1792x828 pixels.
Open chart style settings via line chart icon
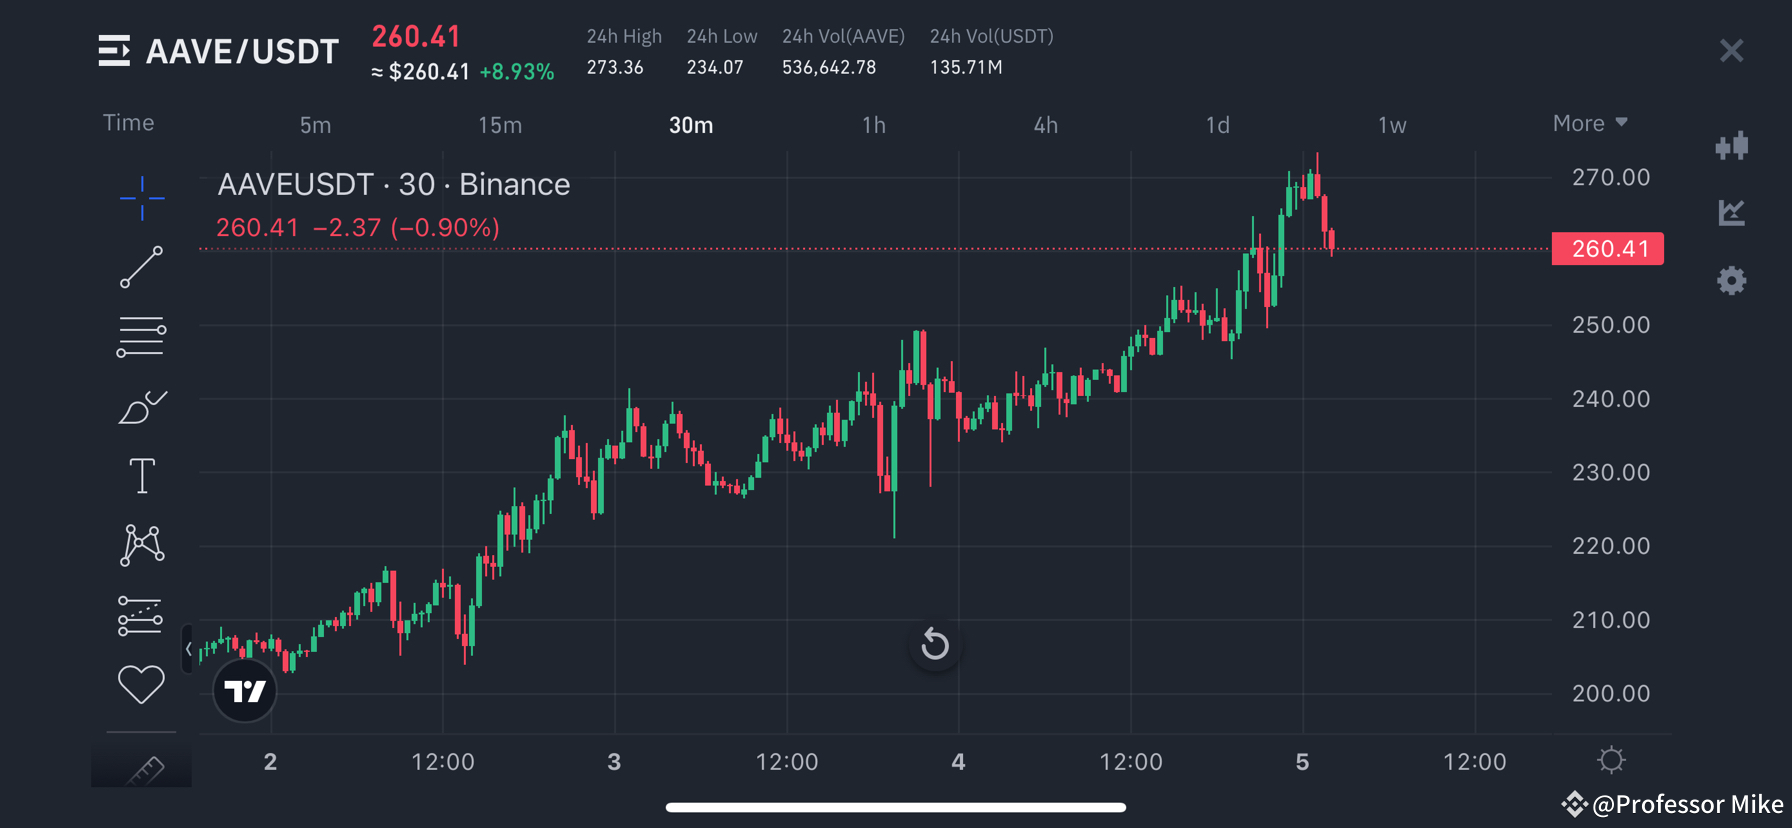pos(1732,212)
